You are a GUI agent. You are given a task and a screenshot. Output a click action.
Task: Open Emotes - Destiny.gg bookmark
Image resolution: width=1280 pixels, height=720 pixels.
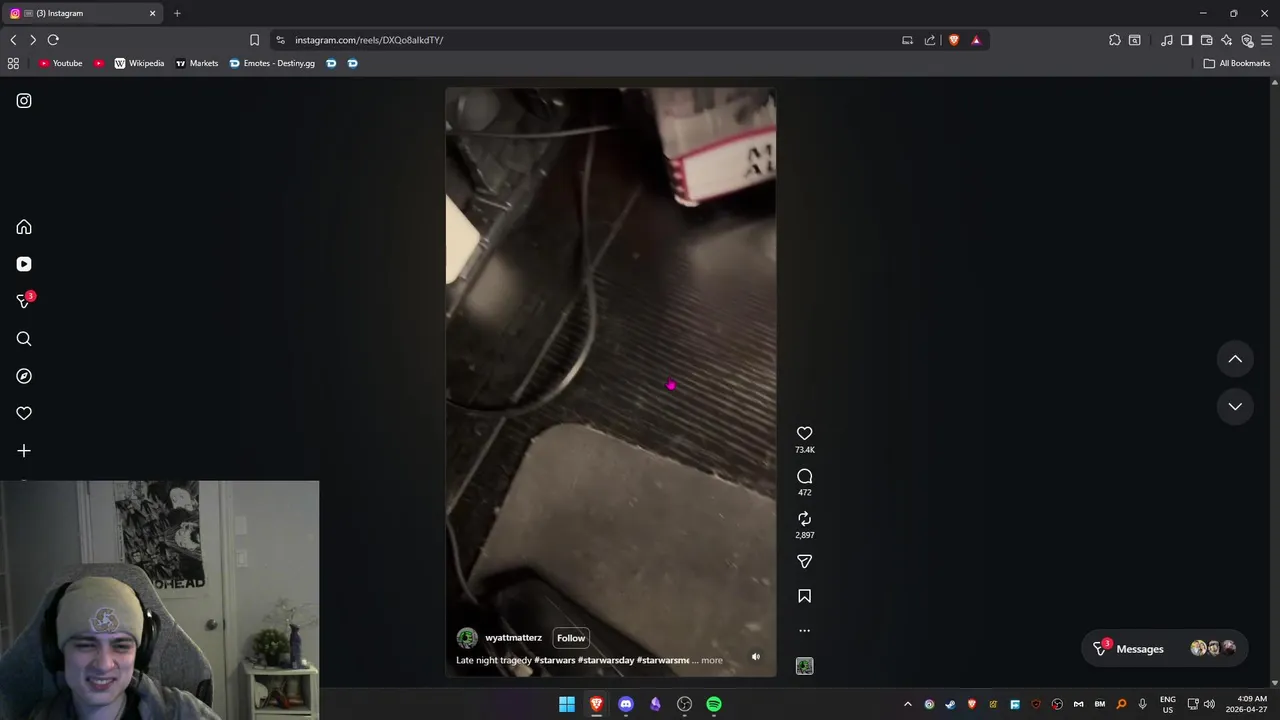[x=272, y=63]
